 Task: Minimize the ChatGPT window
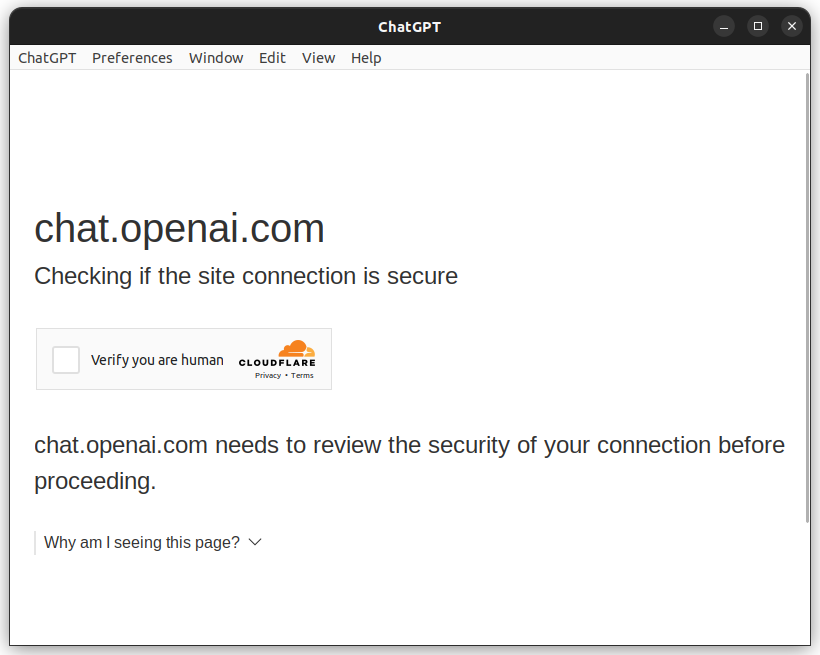pyautogui.click(x=723, y=26)
